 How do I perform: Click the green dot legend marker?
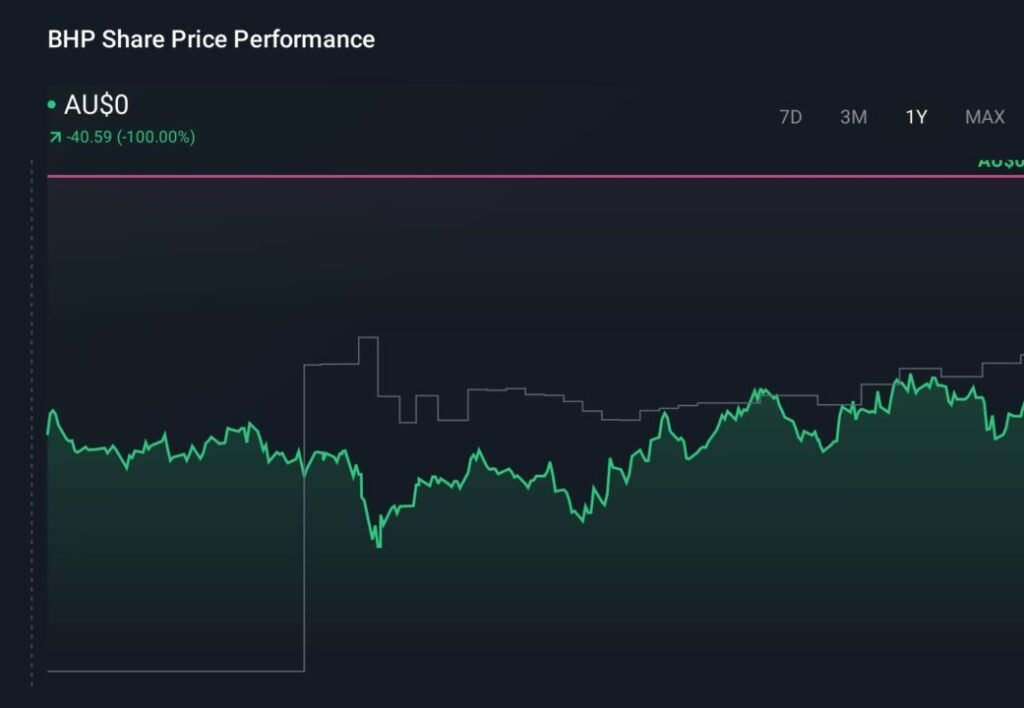coord(50,103)
